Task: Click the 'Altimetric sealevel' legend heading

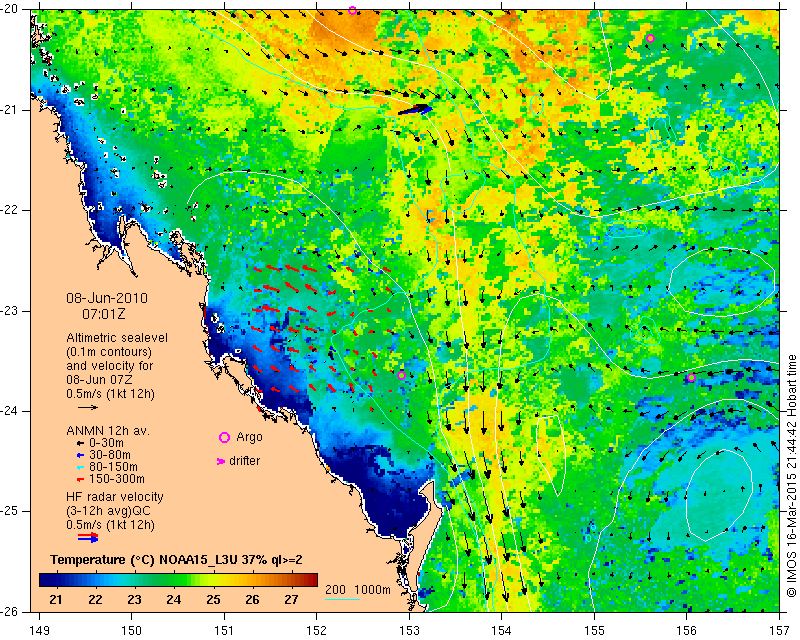Action: point(117,338)
